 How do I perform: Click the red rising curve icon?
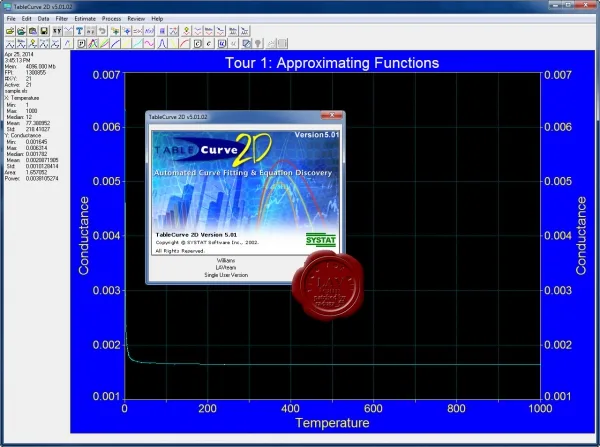(x=184, y=44)
